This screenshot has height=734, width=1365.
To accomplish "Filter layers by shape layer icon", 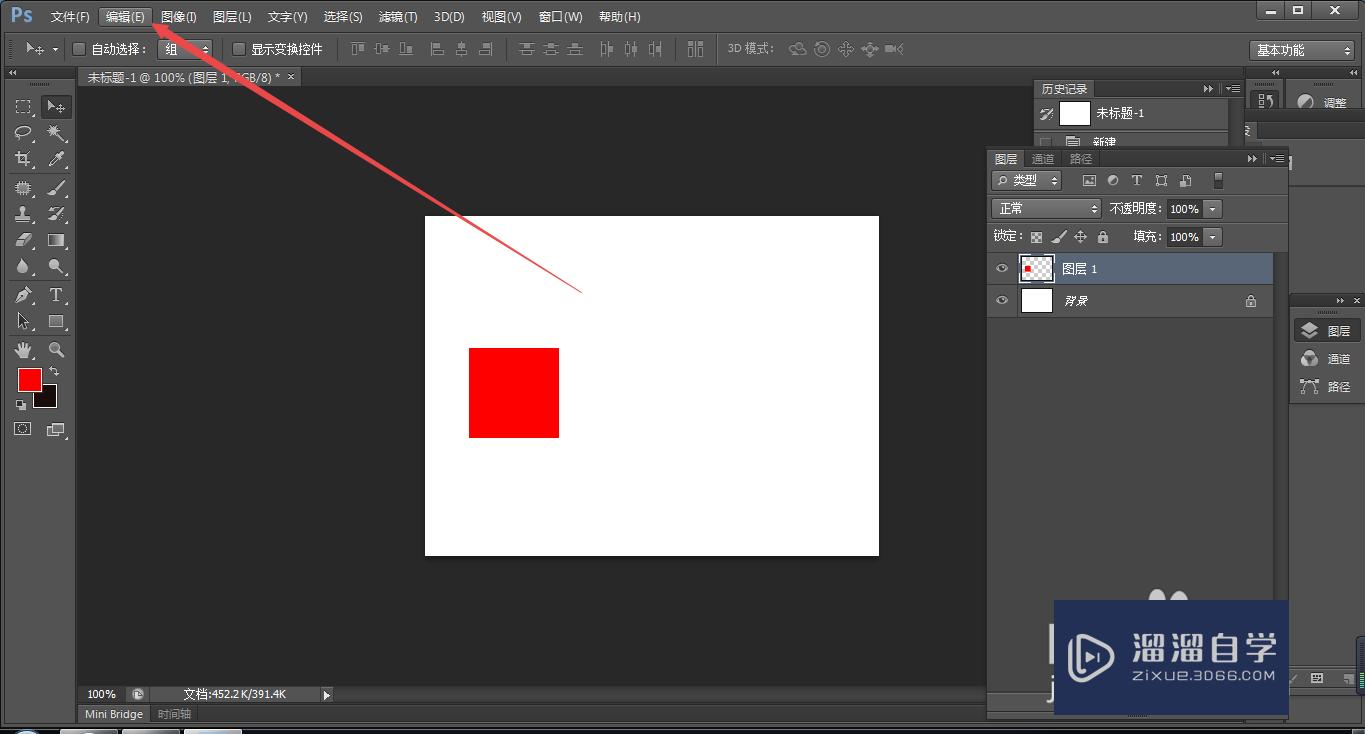I will pos(1161,181).
